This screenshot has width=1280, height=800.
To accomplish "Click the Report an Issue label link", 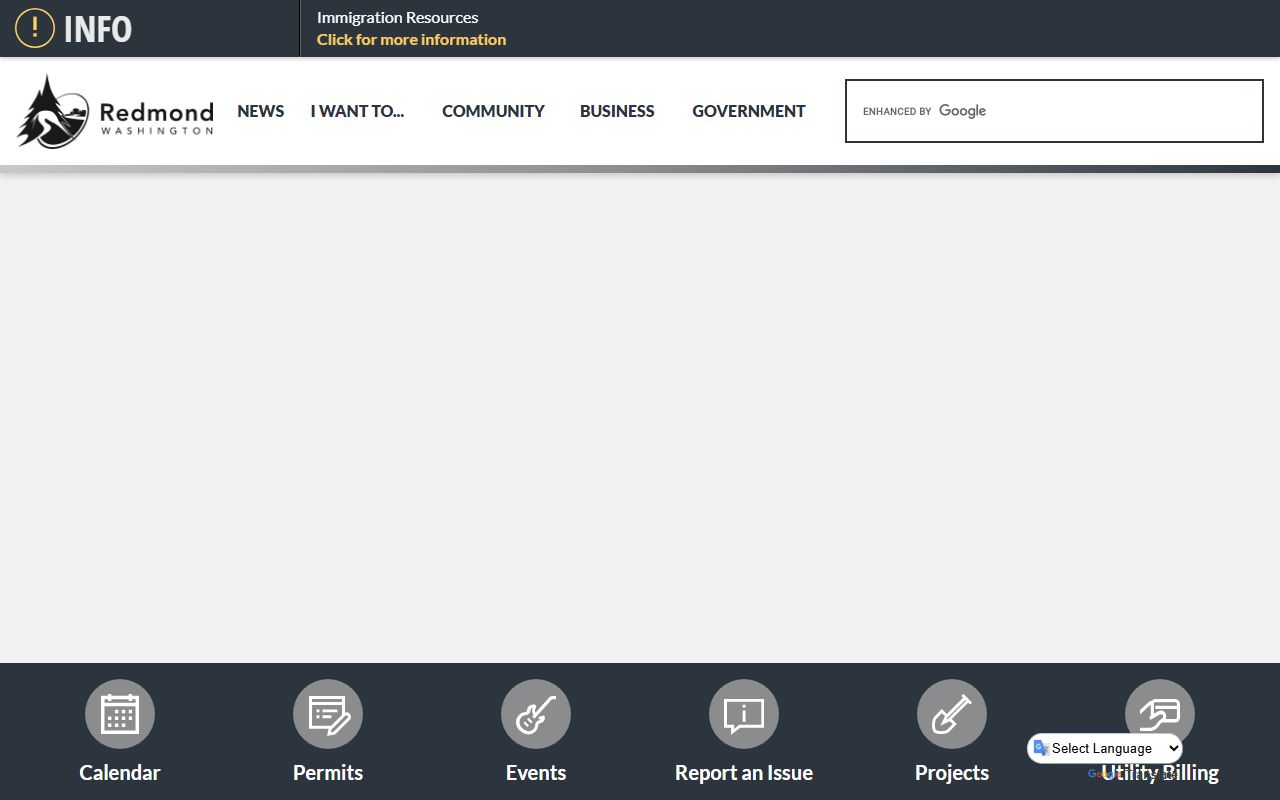I will click(x=744, y=773).
